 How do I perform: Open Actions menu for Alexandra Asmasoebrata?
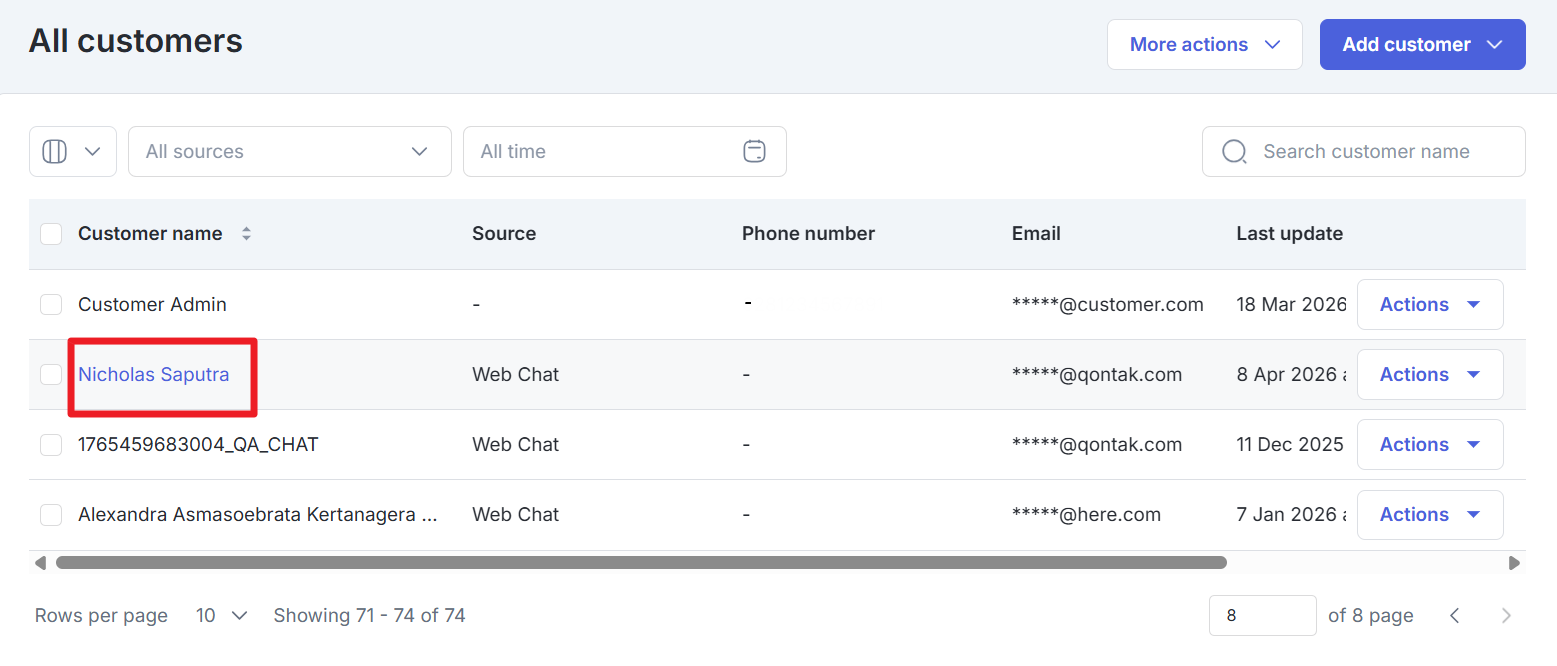click(1429, 515)
